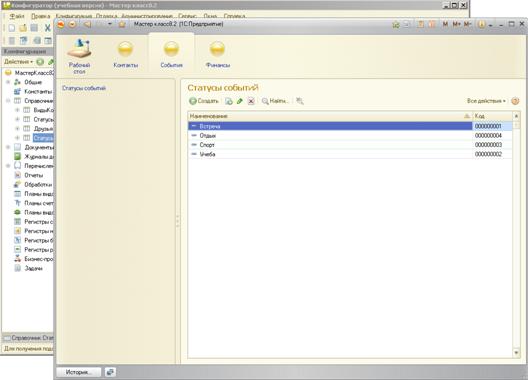Click the delete mark icon with red X
This screenshot has width=528, height=380.
tap(251, 101)
